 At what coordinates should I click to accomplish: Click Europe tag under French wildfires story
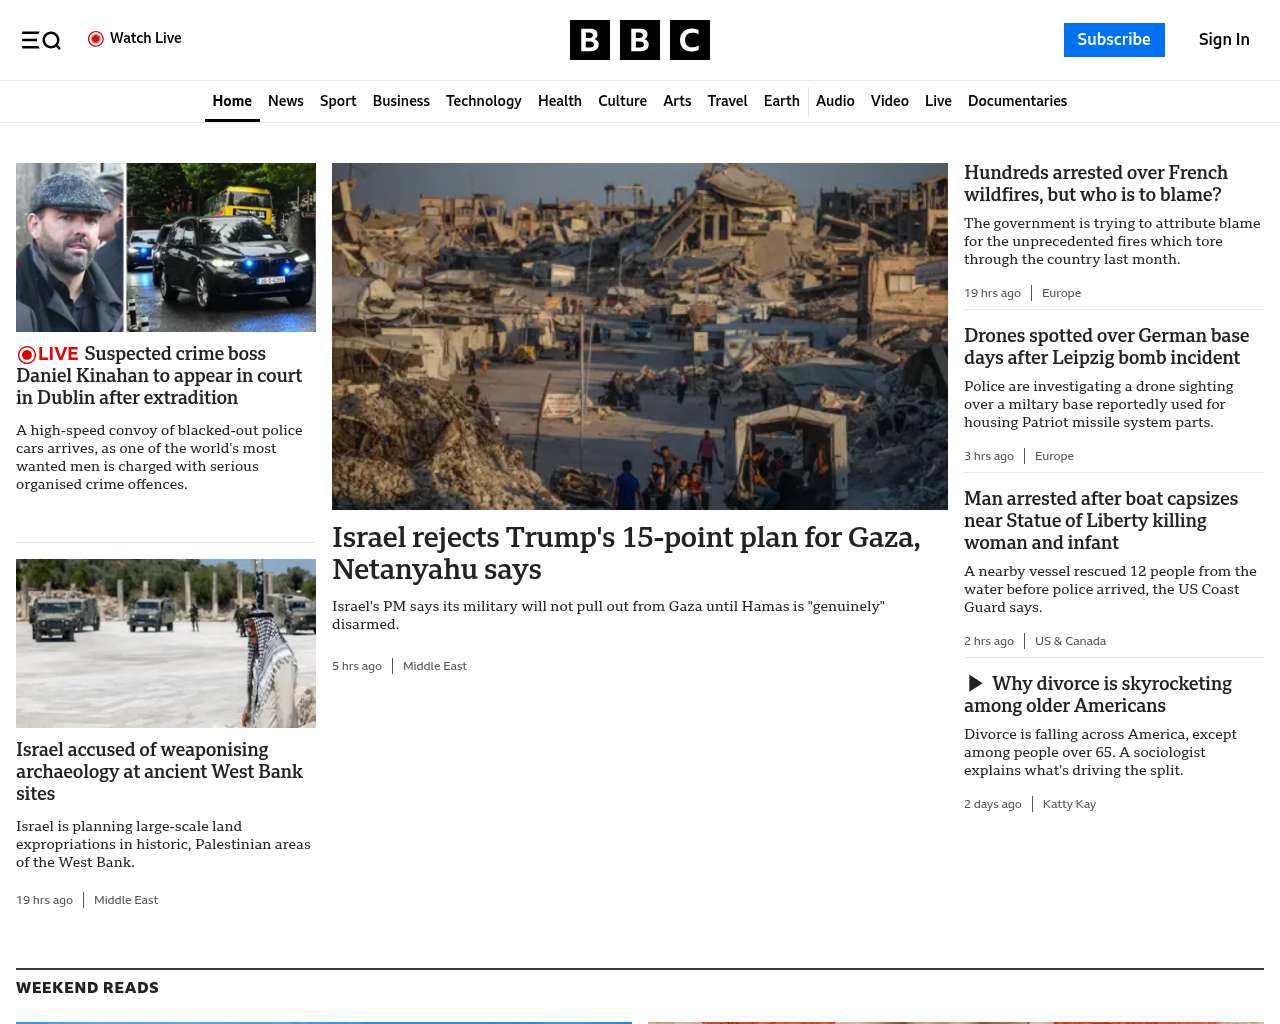tap(1061, 293)
